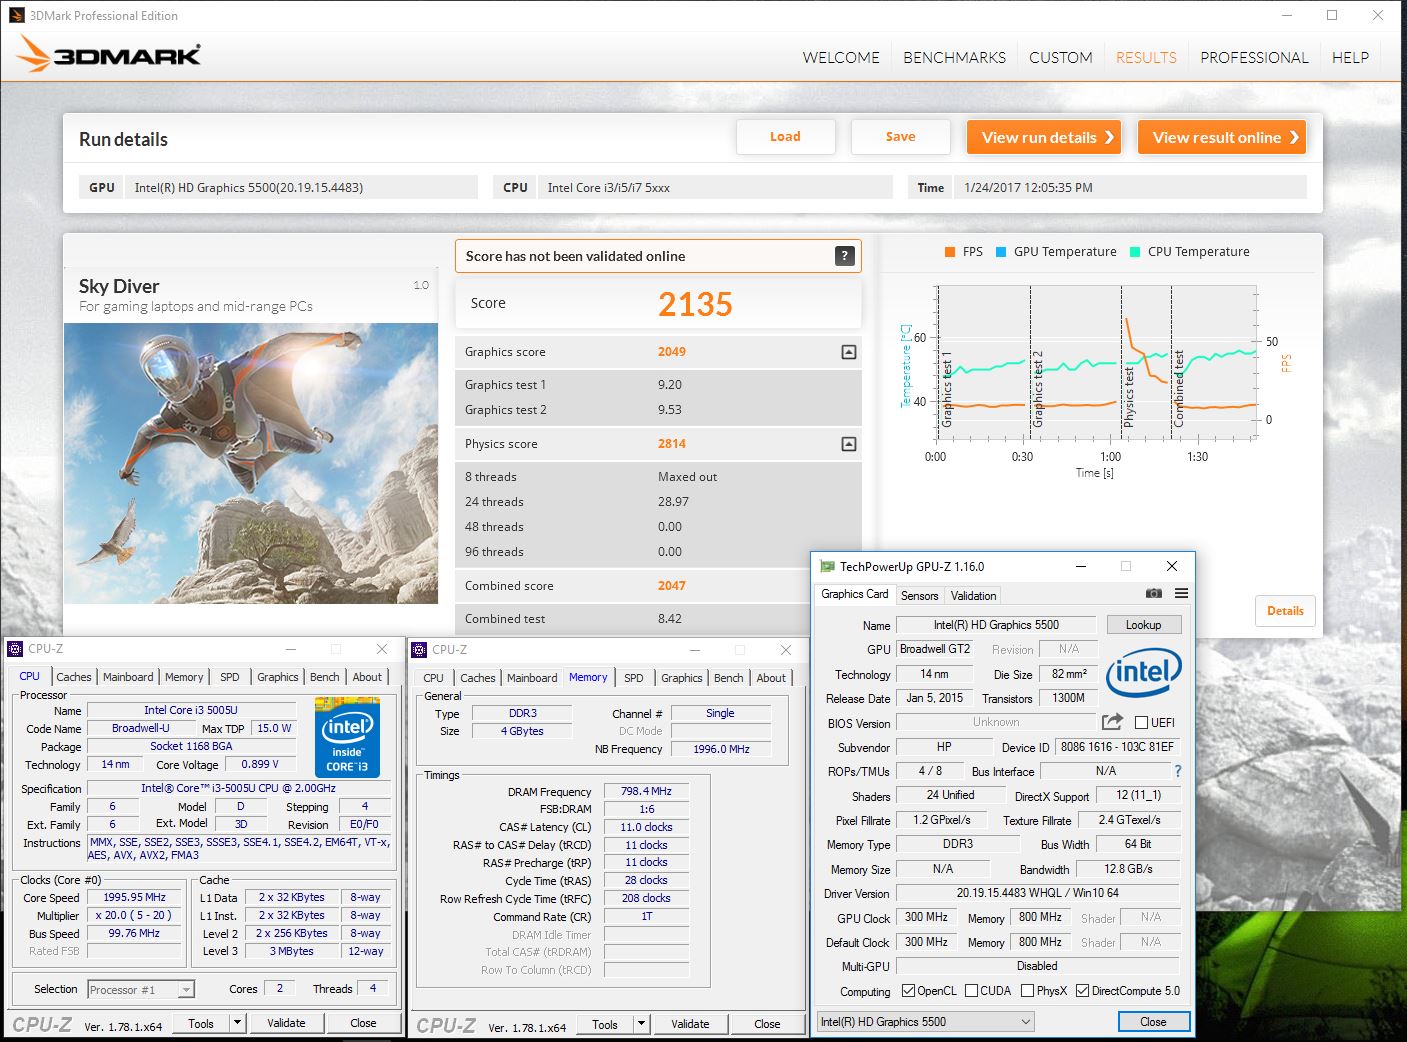Toggle the DirectCompute 5.0 checkbox
Screen dimensions: 1407x1042
(1082, 991)
